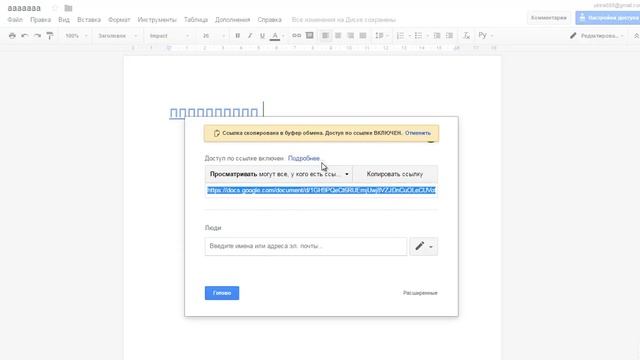This screenshot has width=640, height=360.
Task: Star the document title
Action: pos(55,8)
